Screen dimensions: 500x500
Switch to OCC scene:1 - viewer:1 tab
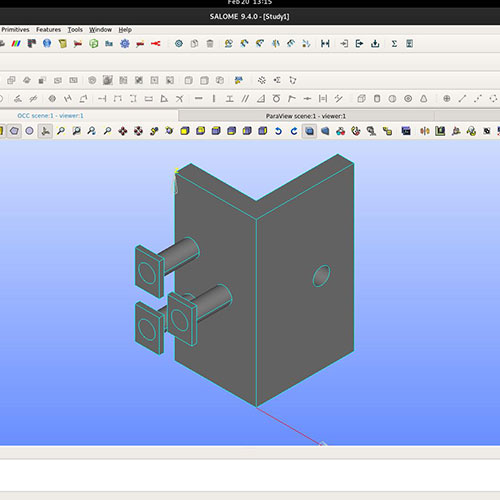50,116
